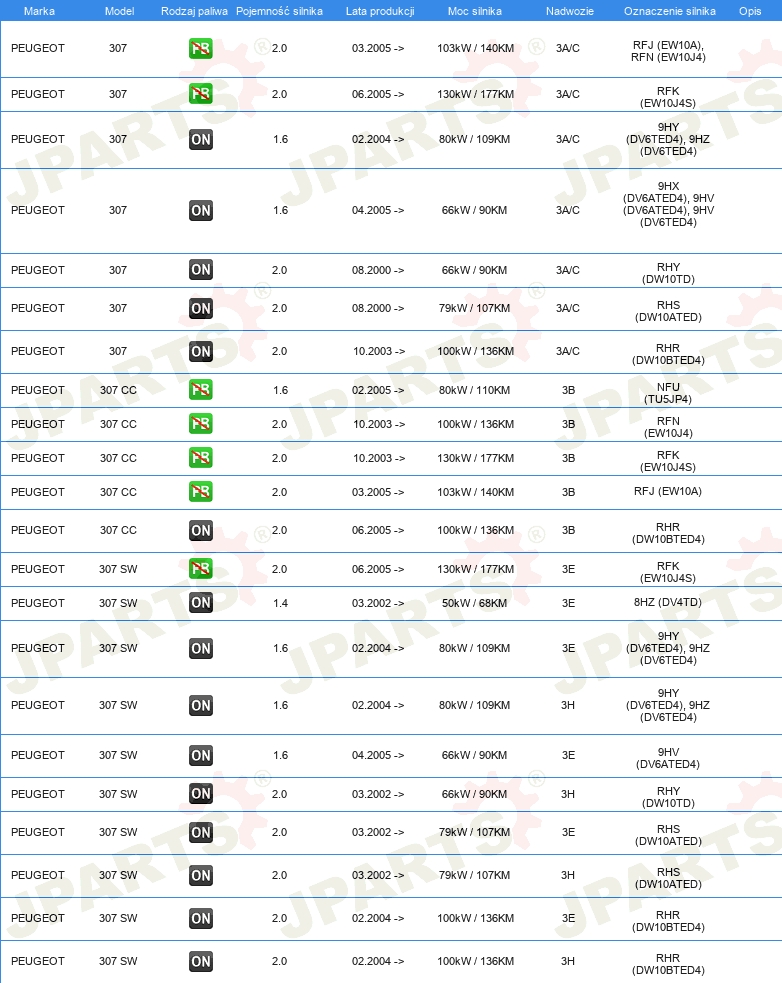Click 3B body code in the NFU row
The width and height of the screenshot is (782, 983).
coord(568,390)
